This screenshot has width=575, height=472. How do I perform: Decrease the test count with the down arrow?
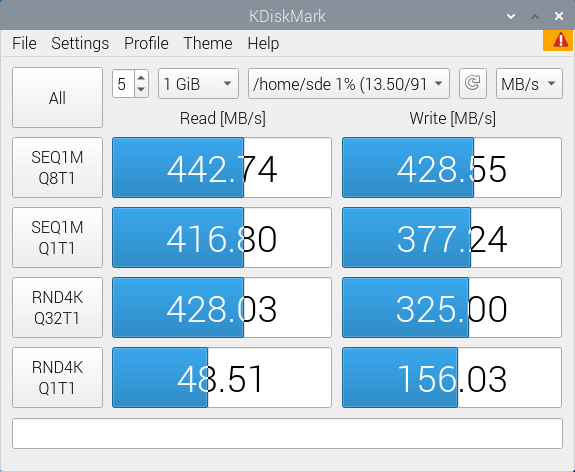141,90
